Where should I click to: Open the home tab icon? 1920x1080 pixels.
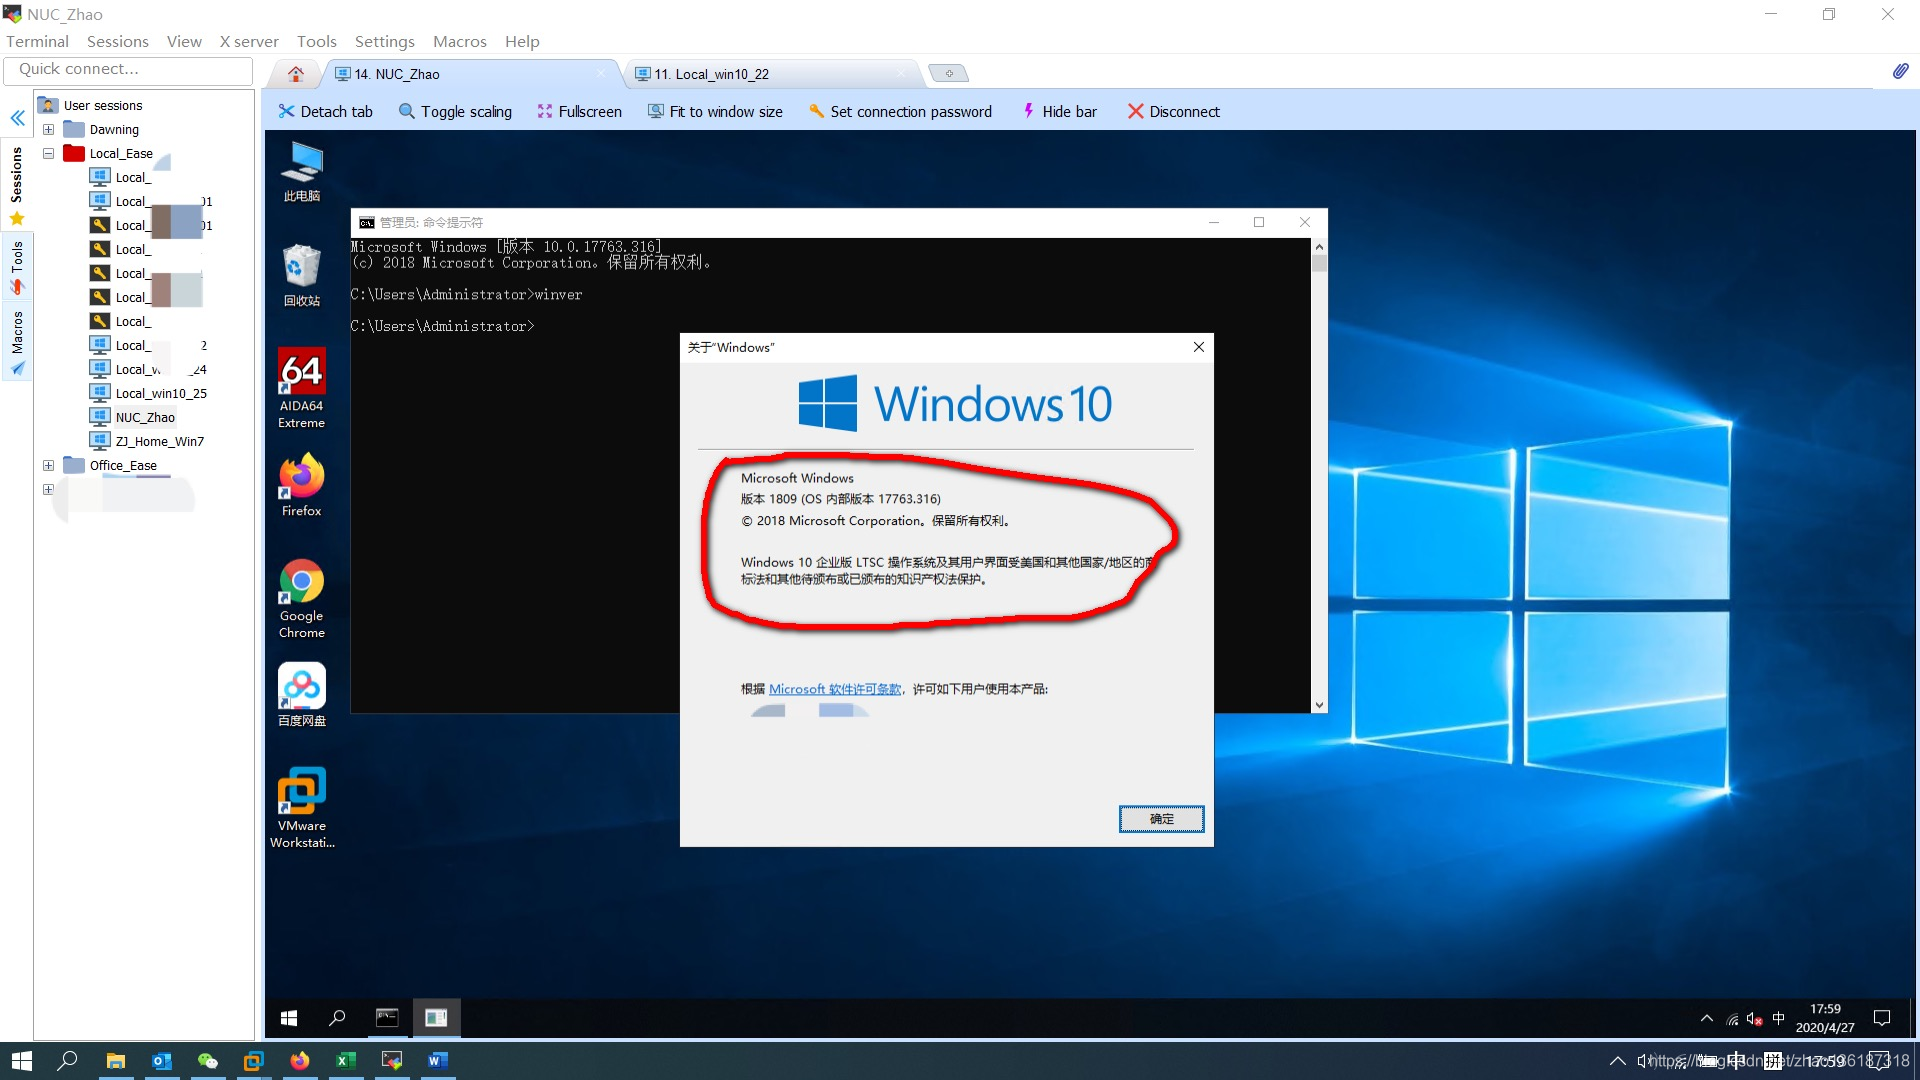pos(296,74)
